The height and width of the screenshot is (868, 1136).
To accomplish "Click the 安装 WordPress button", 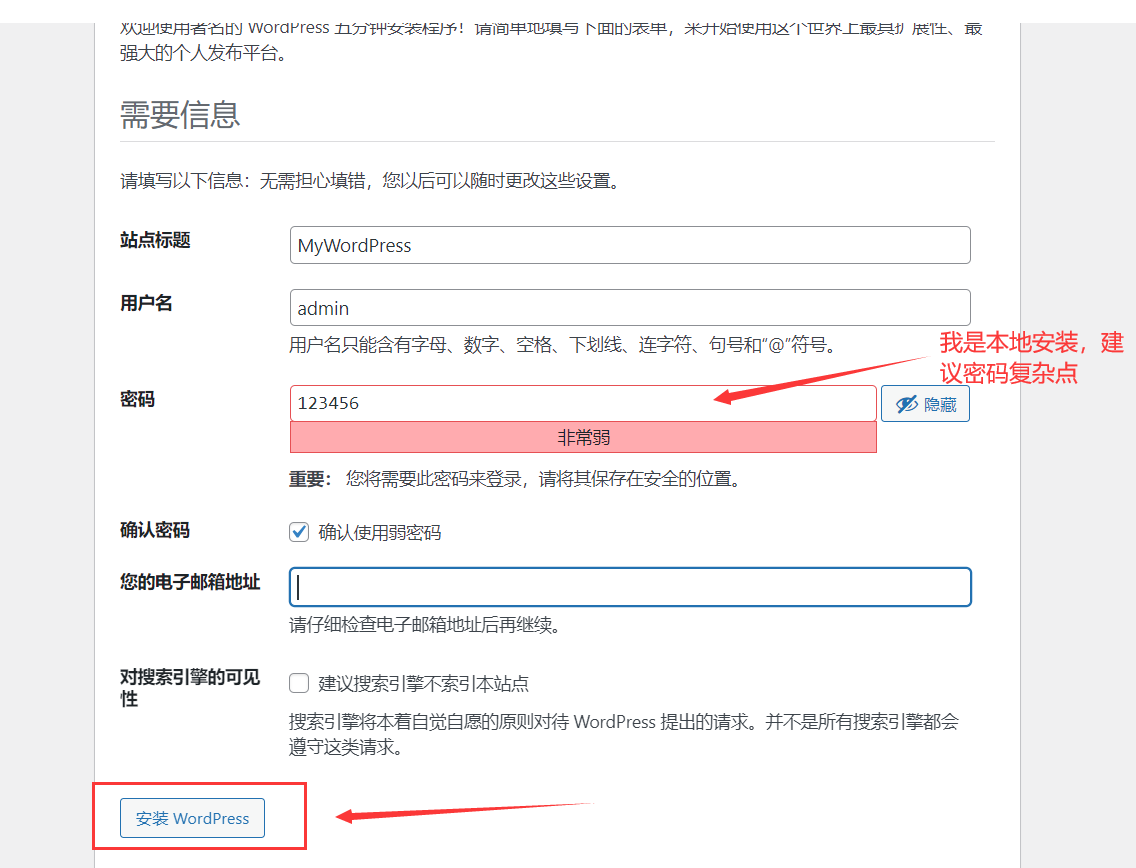I will pos(192,818).
